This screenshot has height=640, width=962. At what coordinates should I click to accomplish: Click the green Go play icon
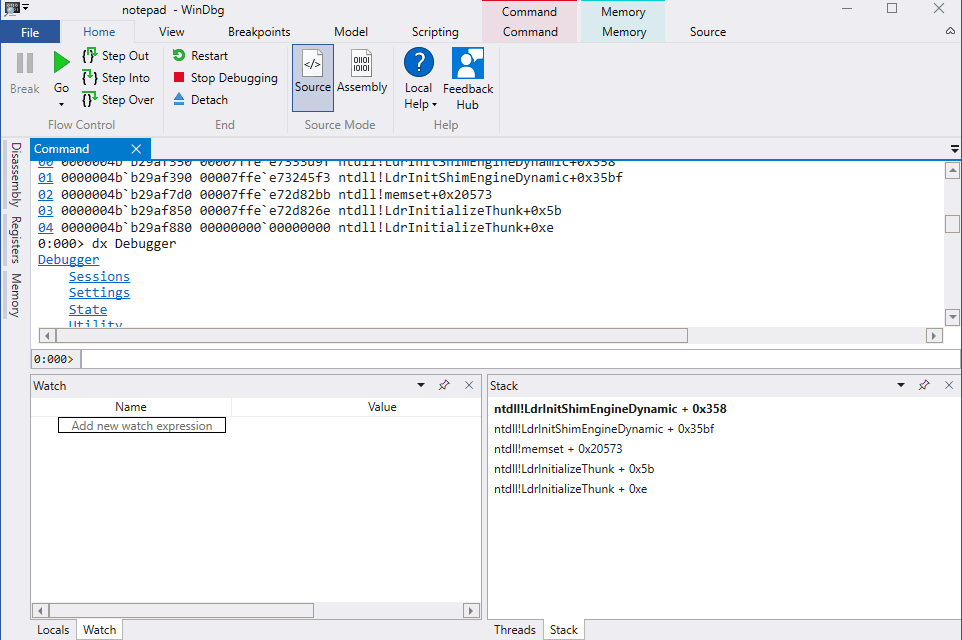point(61,63)
